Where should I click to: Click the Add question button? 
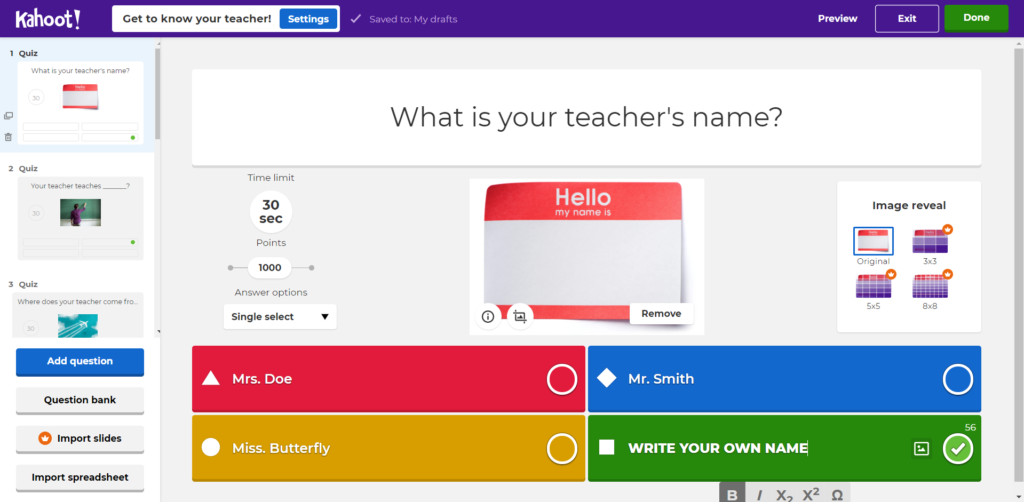(80, 361)
